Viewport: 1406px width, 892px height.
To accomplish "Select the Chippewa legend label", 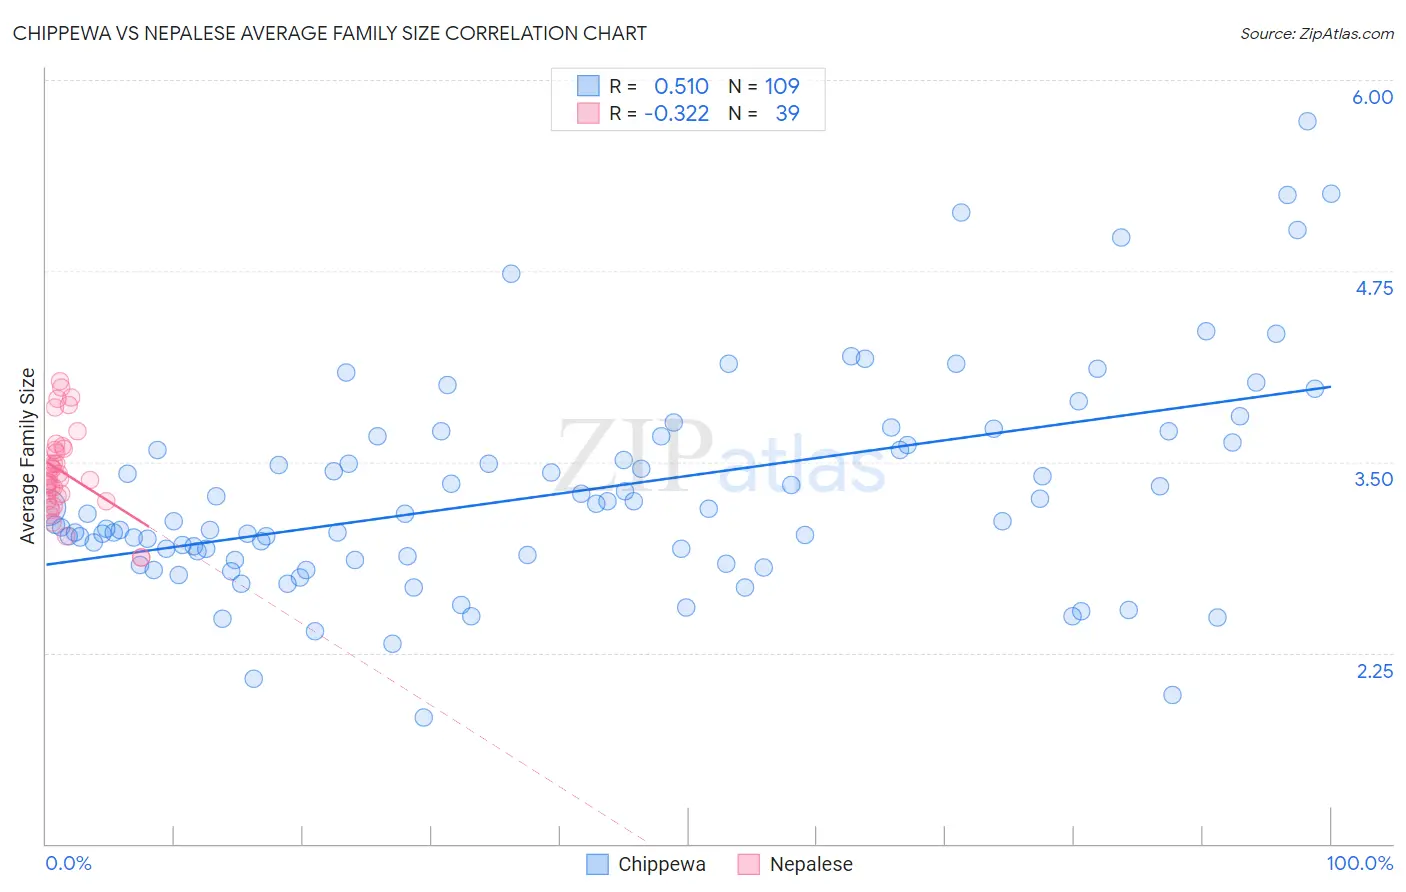I will [662, 864].
